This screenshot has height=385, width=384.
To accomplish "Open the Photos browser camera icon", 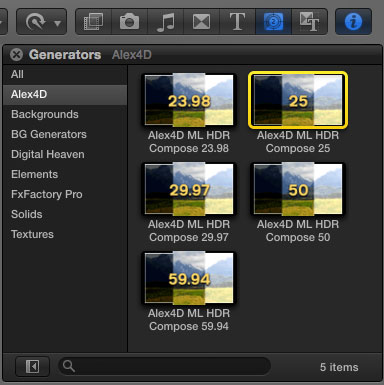I will coord(129,22).
